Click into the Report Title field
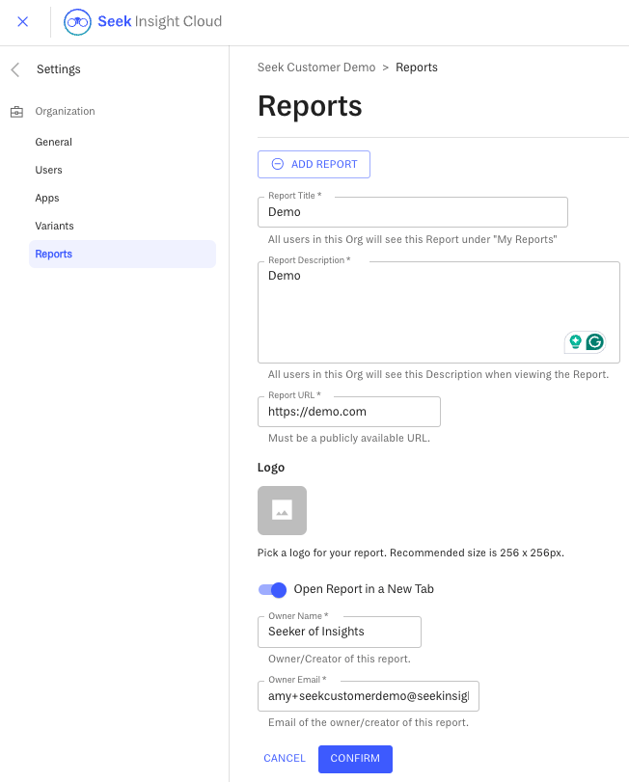629x782 pixels. tap(413, 212)
